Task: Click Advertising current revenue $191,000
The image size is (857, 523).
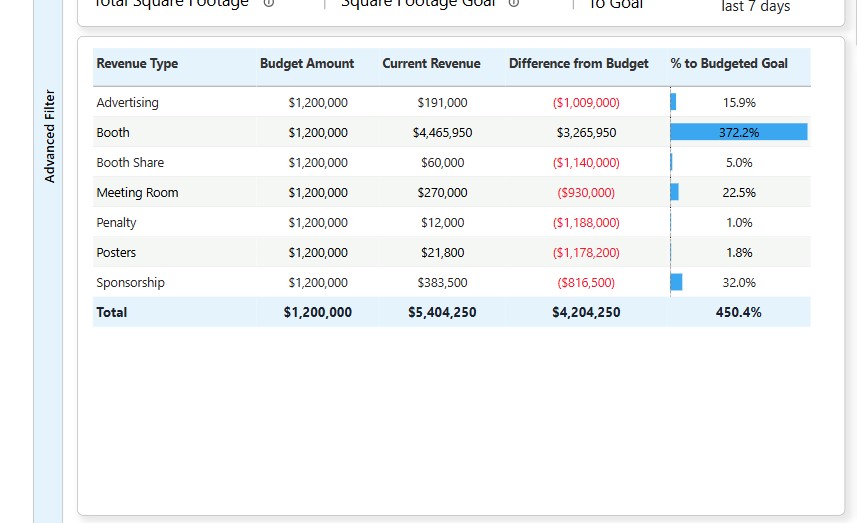Action: [x=442, y=102]
